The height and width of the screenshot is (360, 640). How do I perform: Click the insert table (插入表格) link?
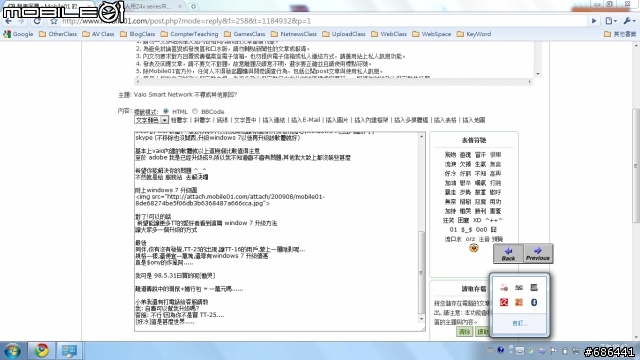445,120
